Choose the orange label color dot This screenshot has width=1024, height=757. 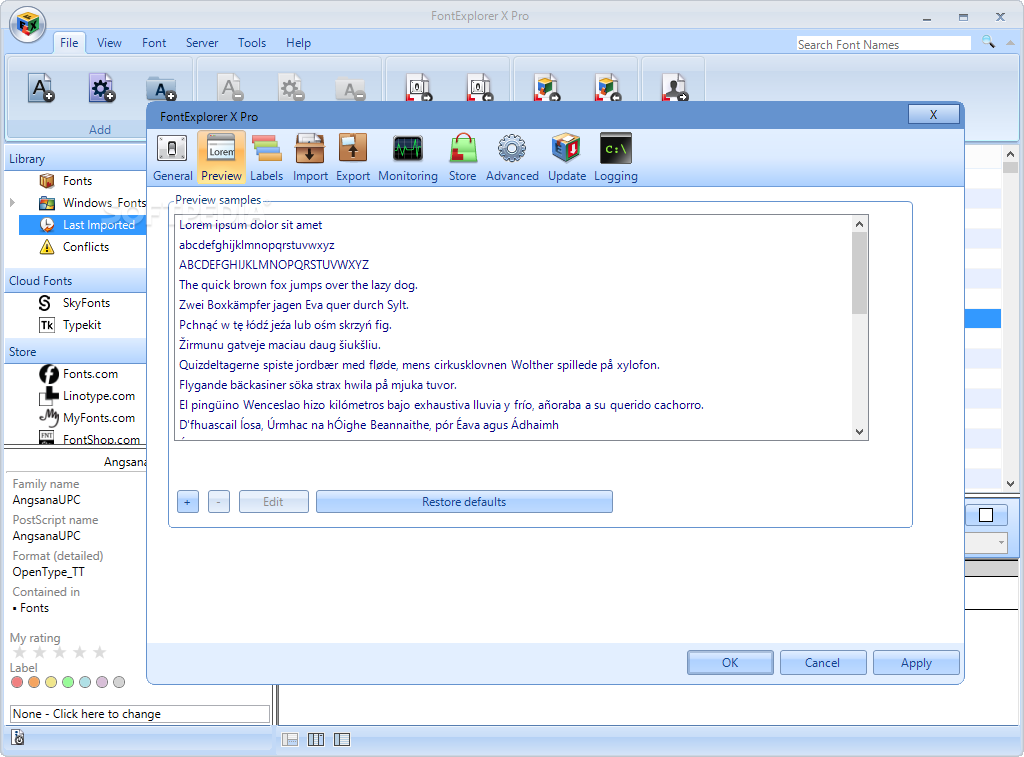tap(34, 682)
